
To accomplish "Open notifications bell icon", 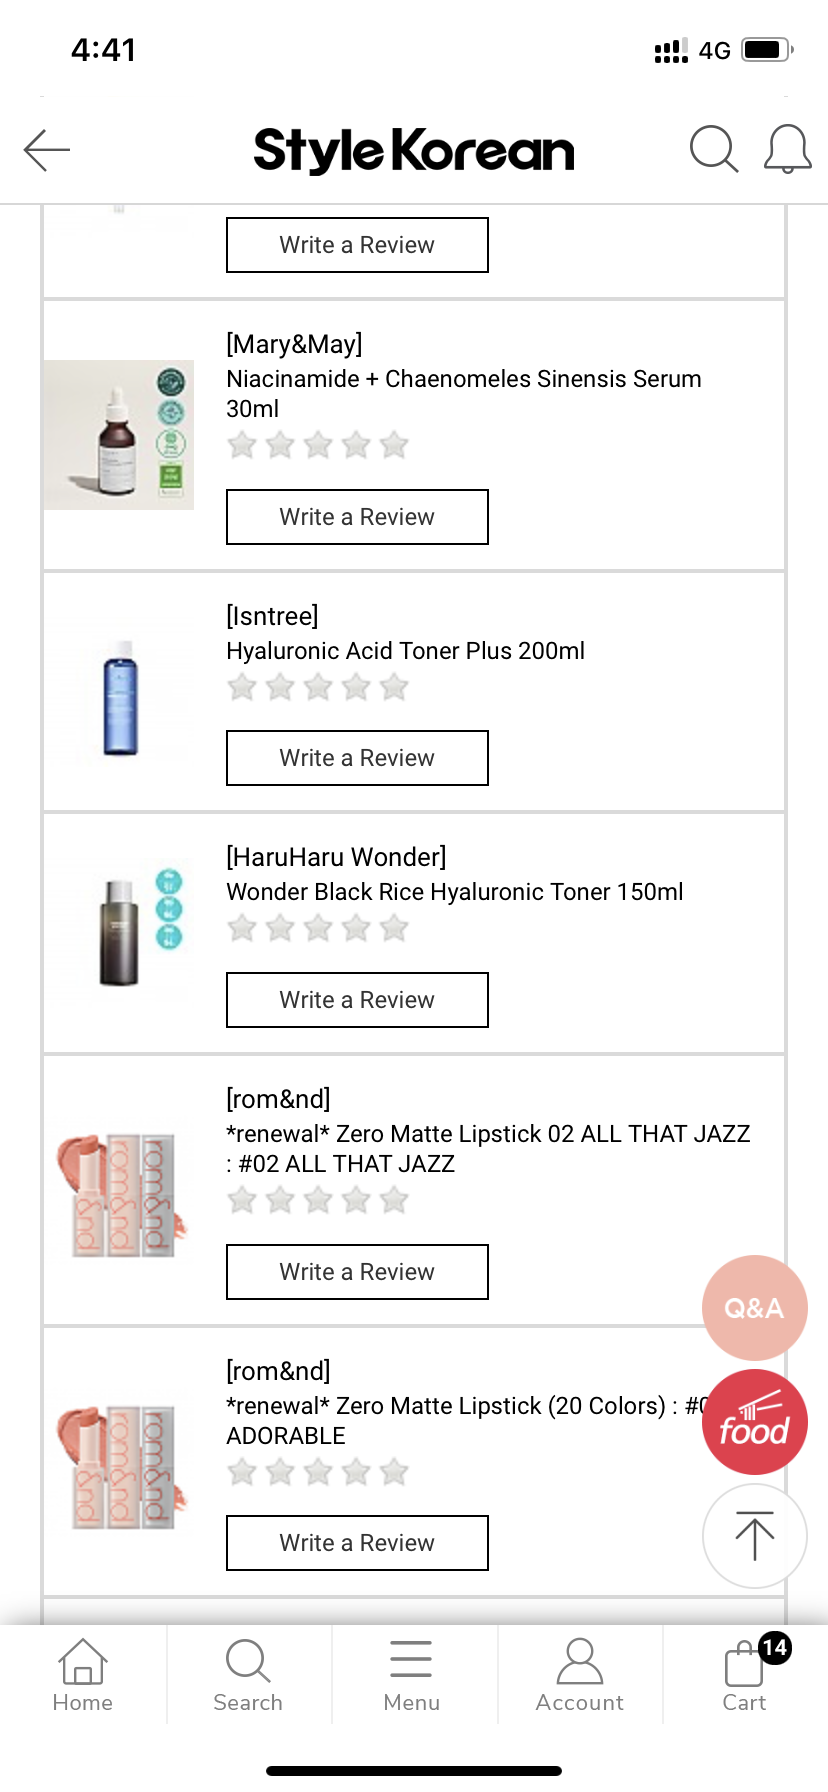I will 787,150.
